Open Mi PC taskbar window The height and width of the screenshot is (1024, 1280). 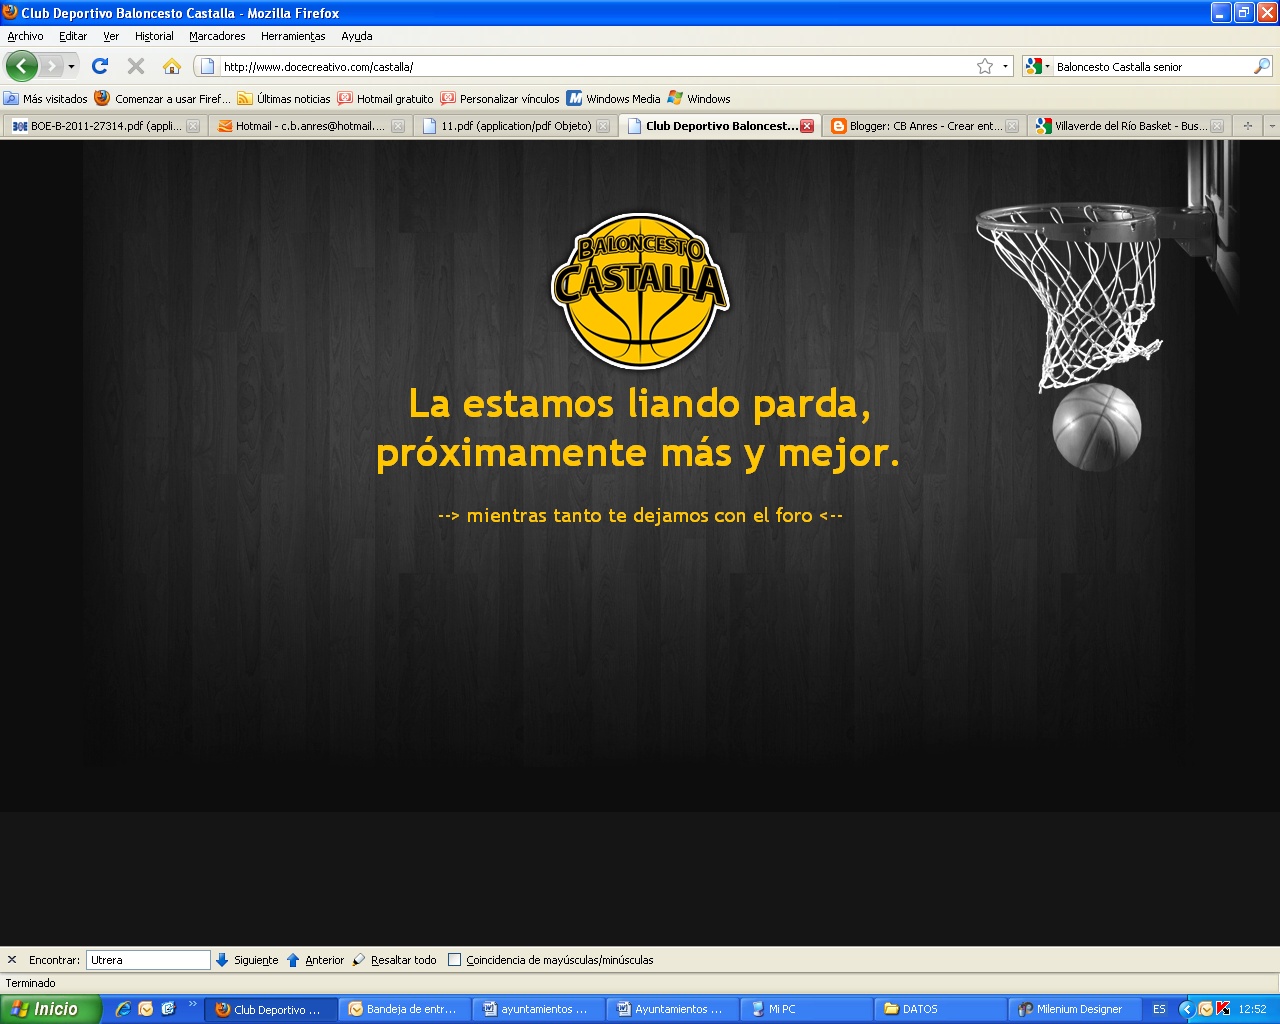806,1010
